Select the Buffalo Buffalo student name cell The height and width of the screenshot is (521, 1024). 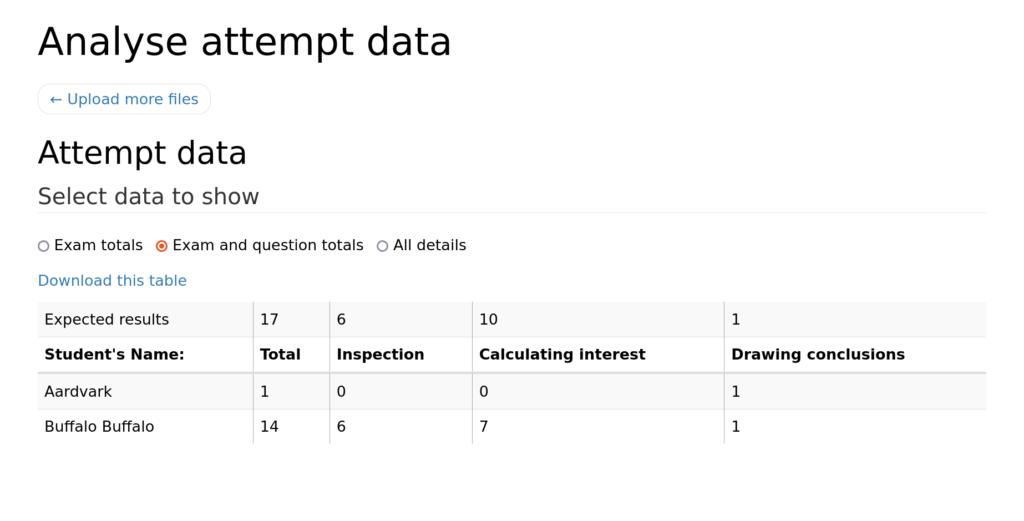99,427
